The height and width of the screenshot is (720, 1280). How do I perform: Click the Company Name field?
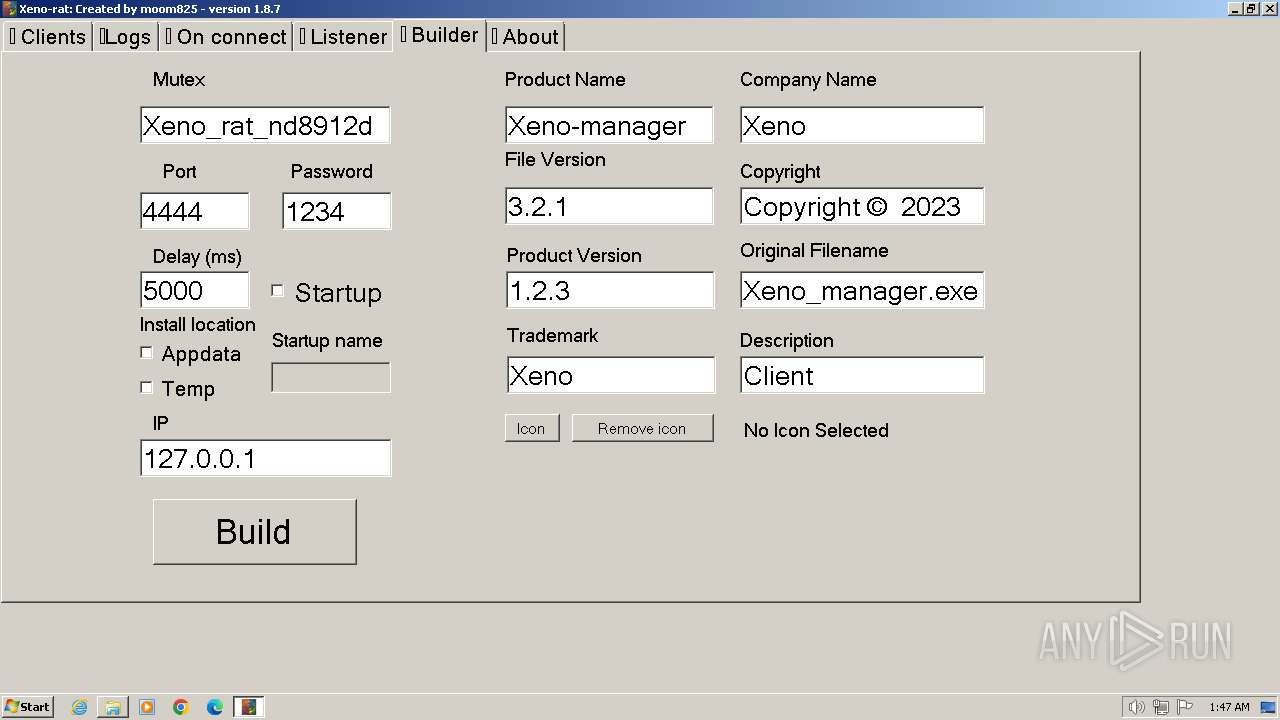(x=862, y=125)
